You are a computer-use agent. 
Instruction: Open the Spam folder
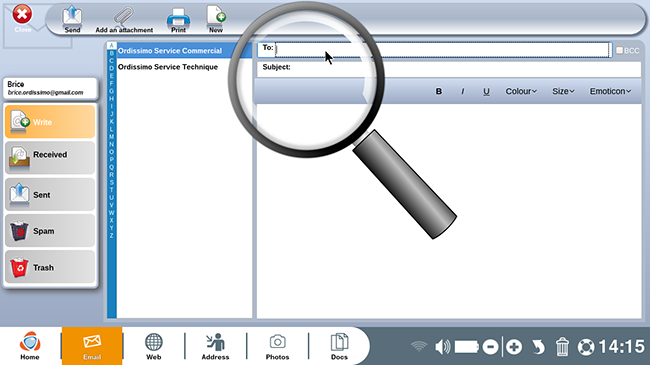50,231
